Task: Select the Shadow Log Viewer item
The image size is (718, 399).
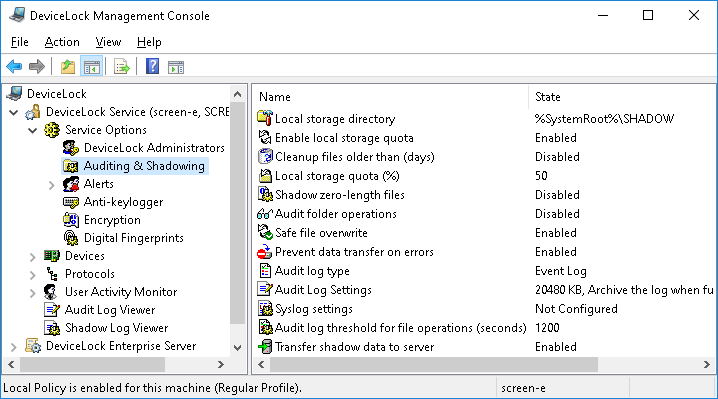Action: tap(116, 328)
